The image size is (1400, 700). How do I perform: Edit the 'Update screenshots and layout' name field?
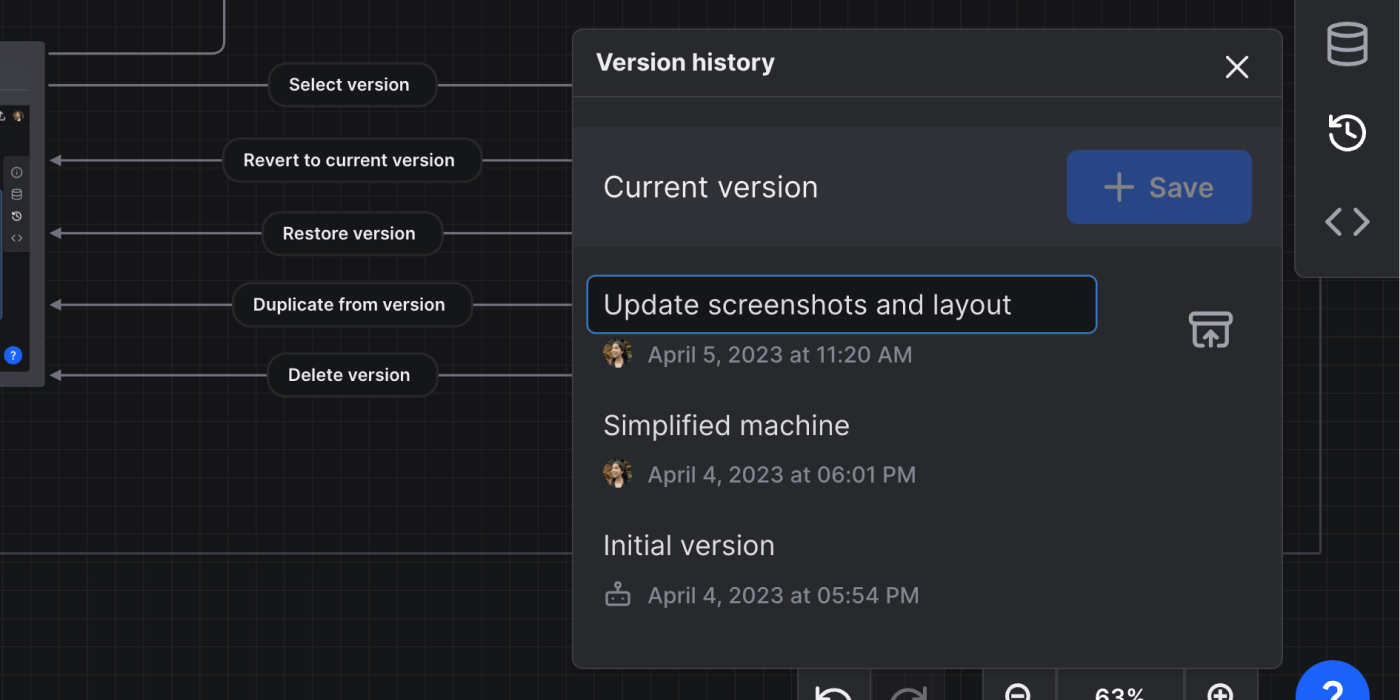(x=841, y=305)
